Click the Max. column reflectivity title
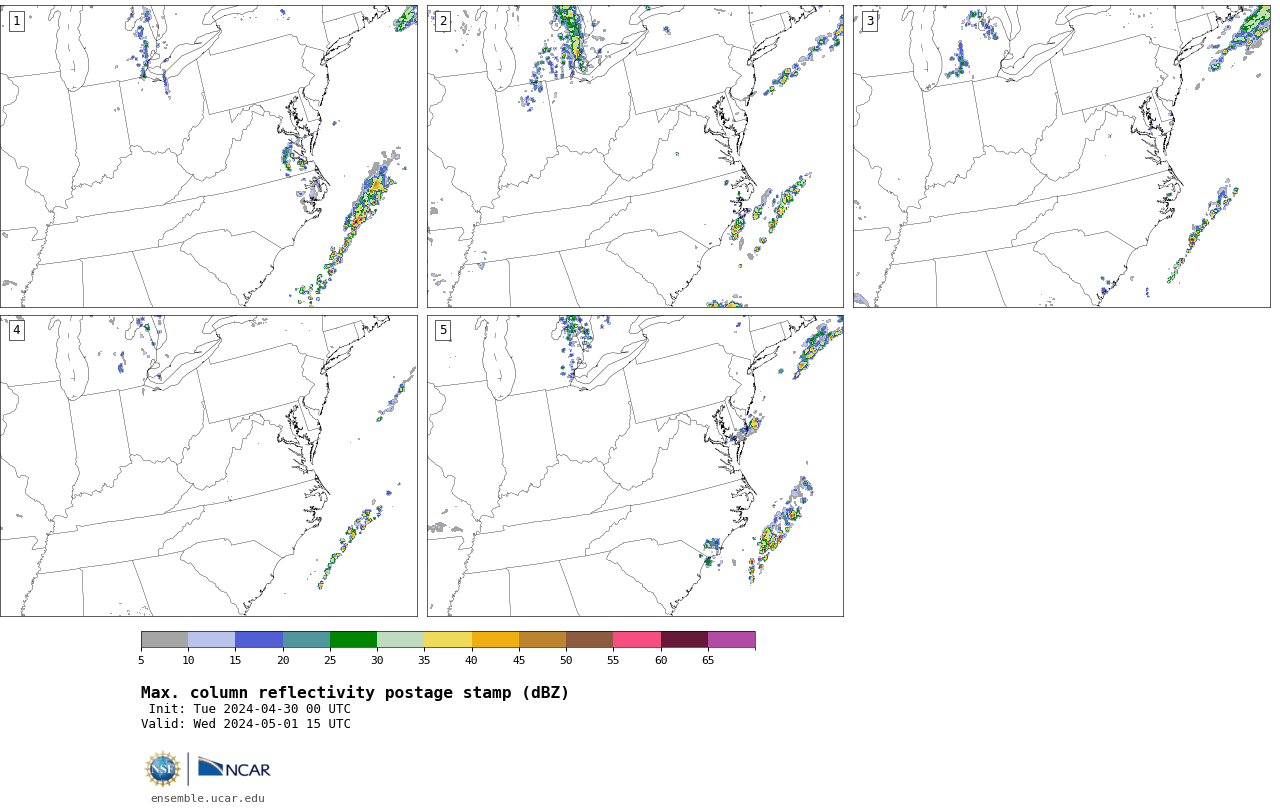This screenshot has height=809, width=1280. click(x=355, y=693)
